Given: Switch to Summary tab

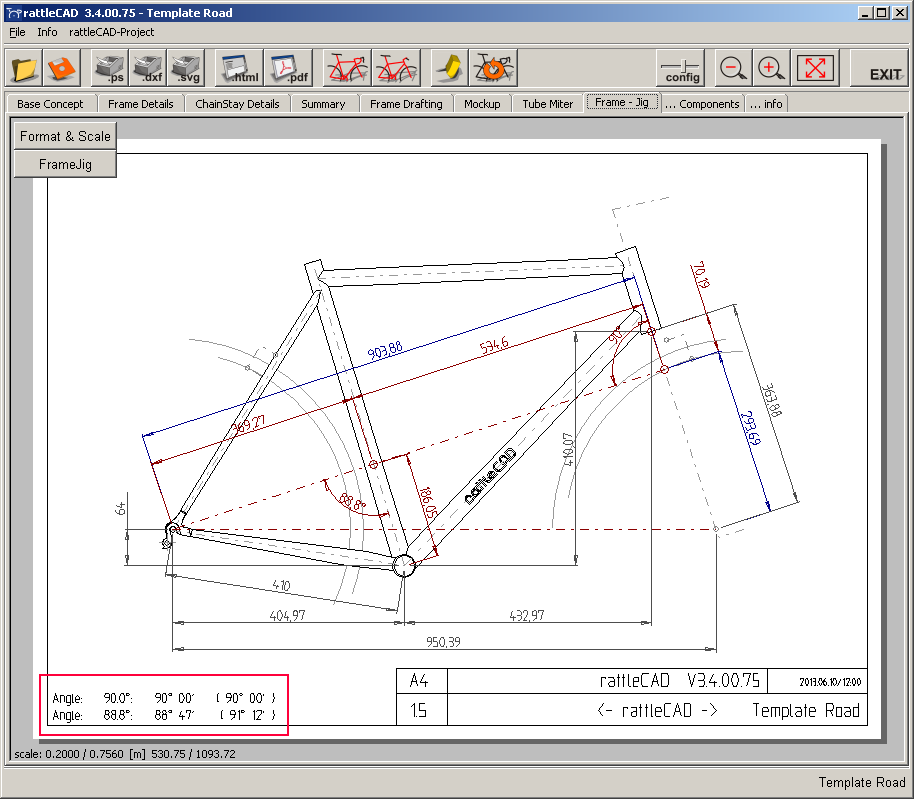Looking at the screenshot, I should [323, 104].
